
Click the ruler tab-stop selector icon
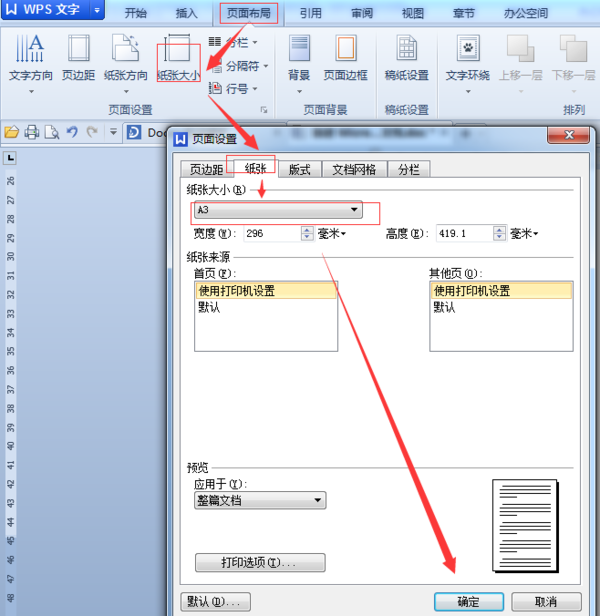point(10,158)
